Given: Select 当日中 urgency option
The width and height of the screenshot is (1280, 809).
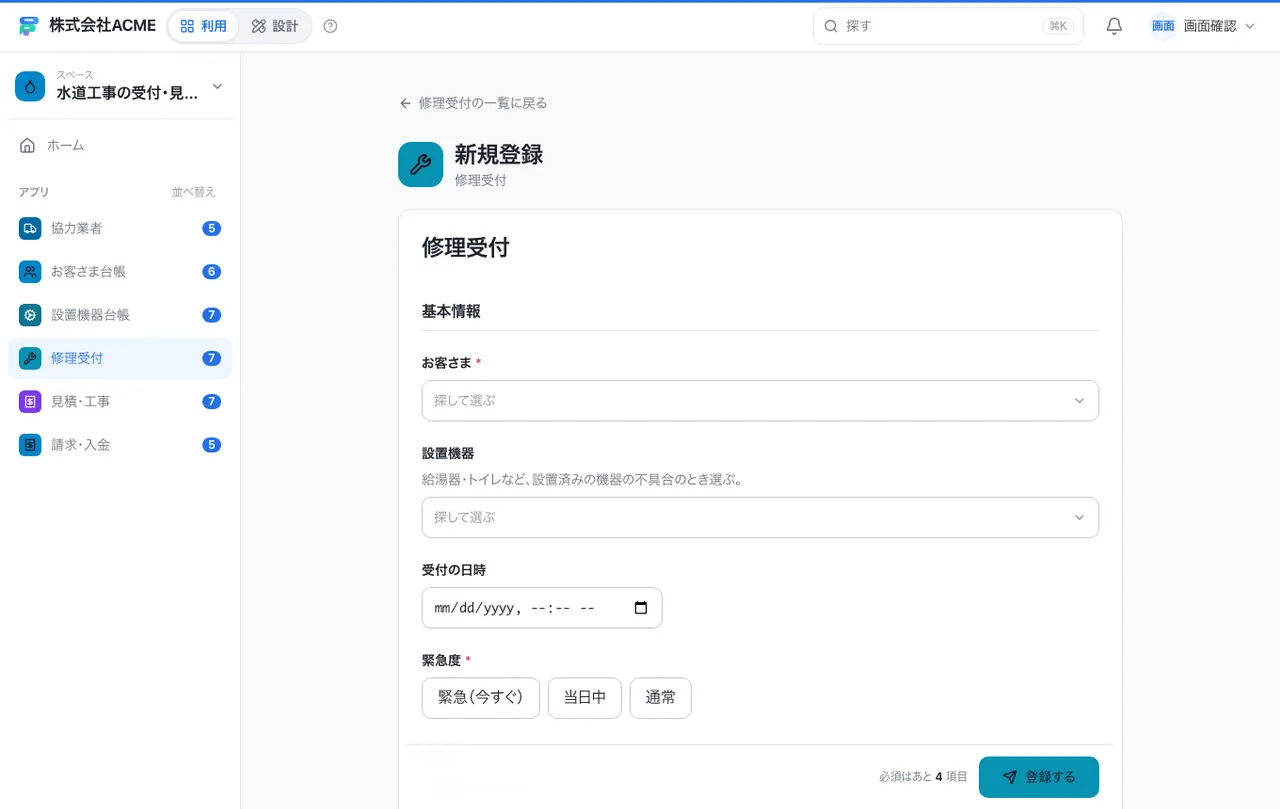Looking at the screenshot, I should 585,698.
